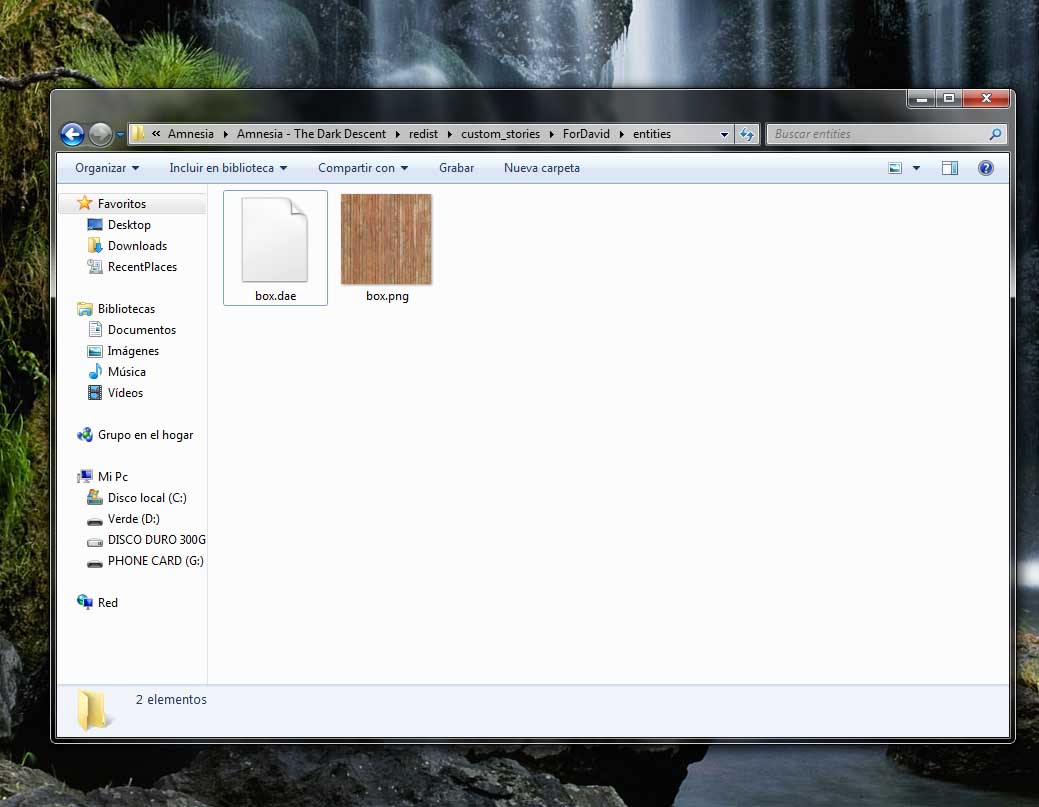The image size is (1039, 807).
Task: Select Disco local (C:) drive
Action: 147,498
